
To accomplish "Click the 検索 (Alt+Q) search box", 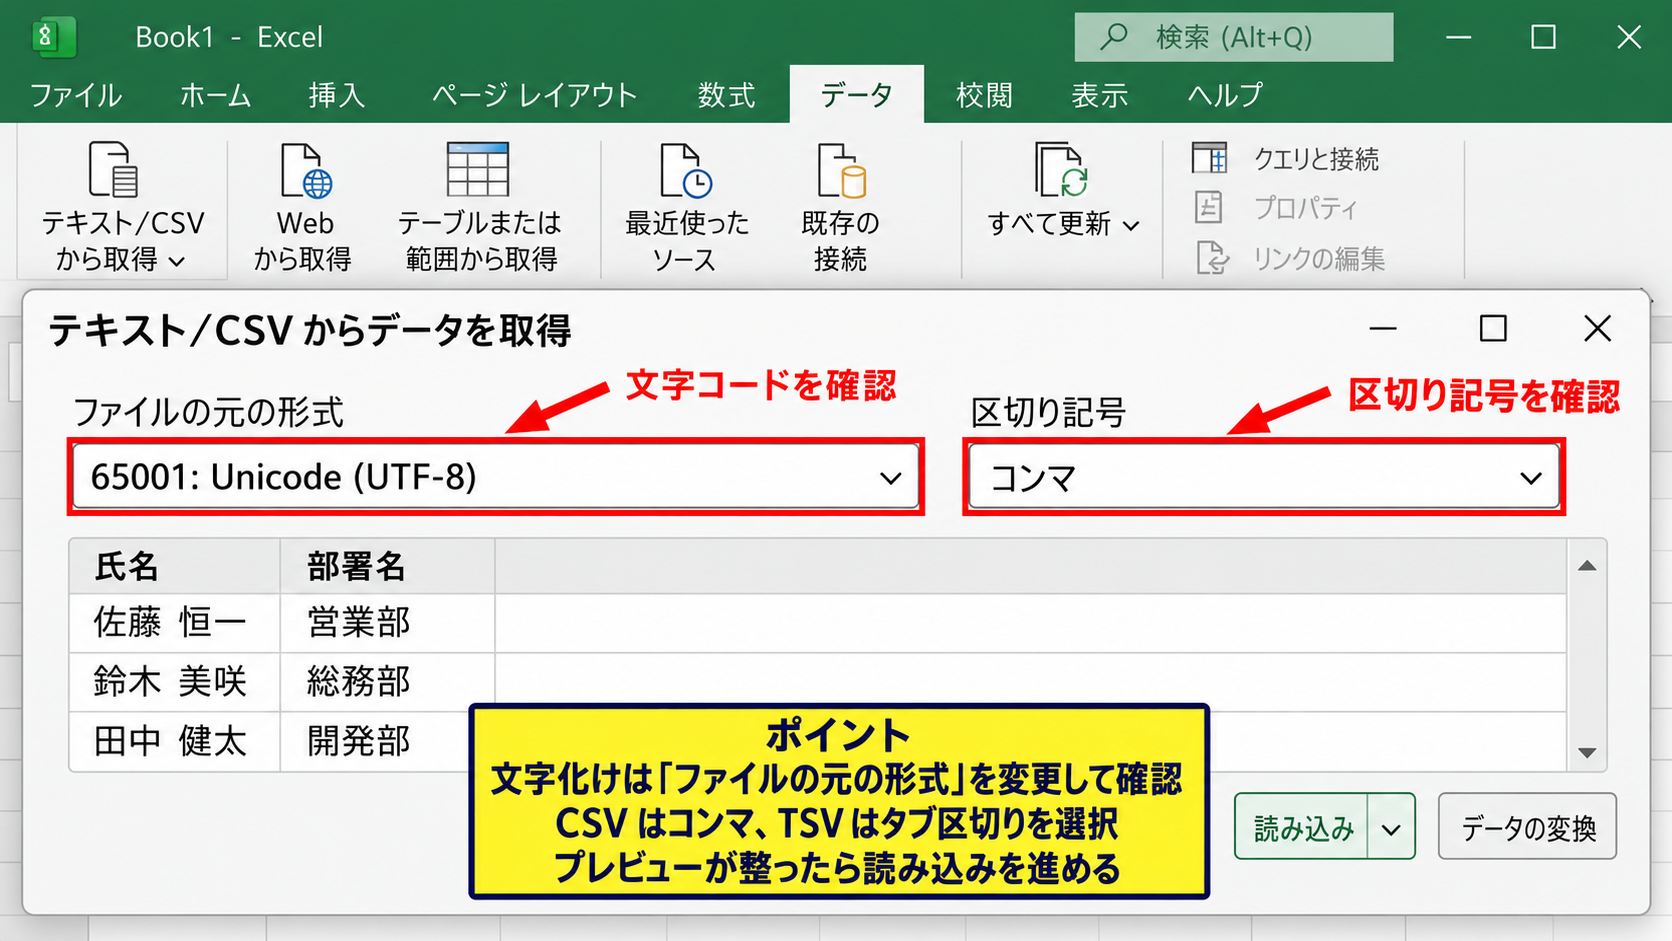I will click(1234, 37).
